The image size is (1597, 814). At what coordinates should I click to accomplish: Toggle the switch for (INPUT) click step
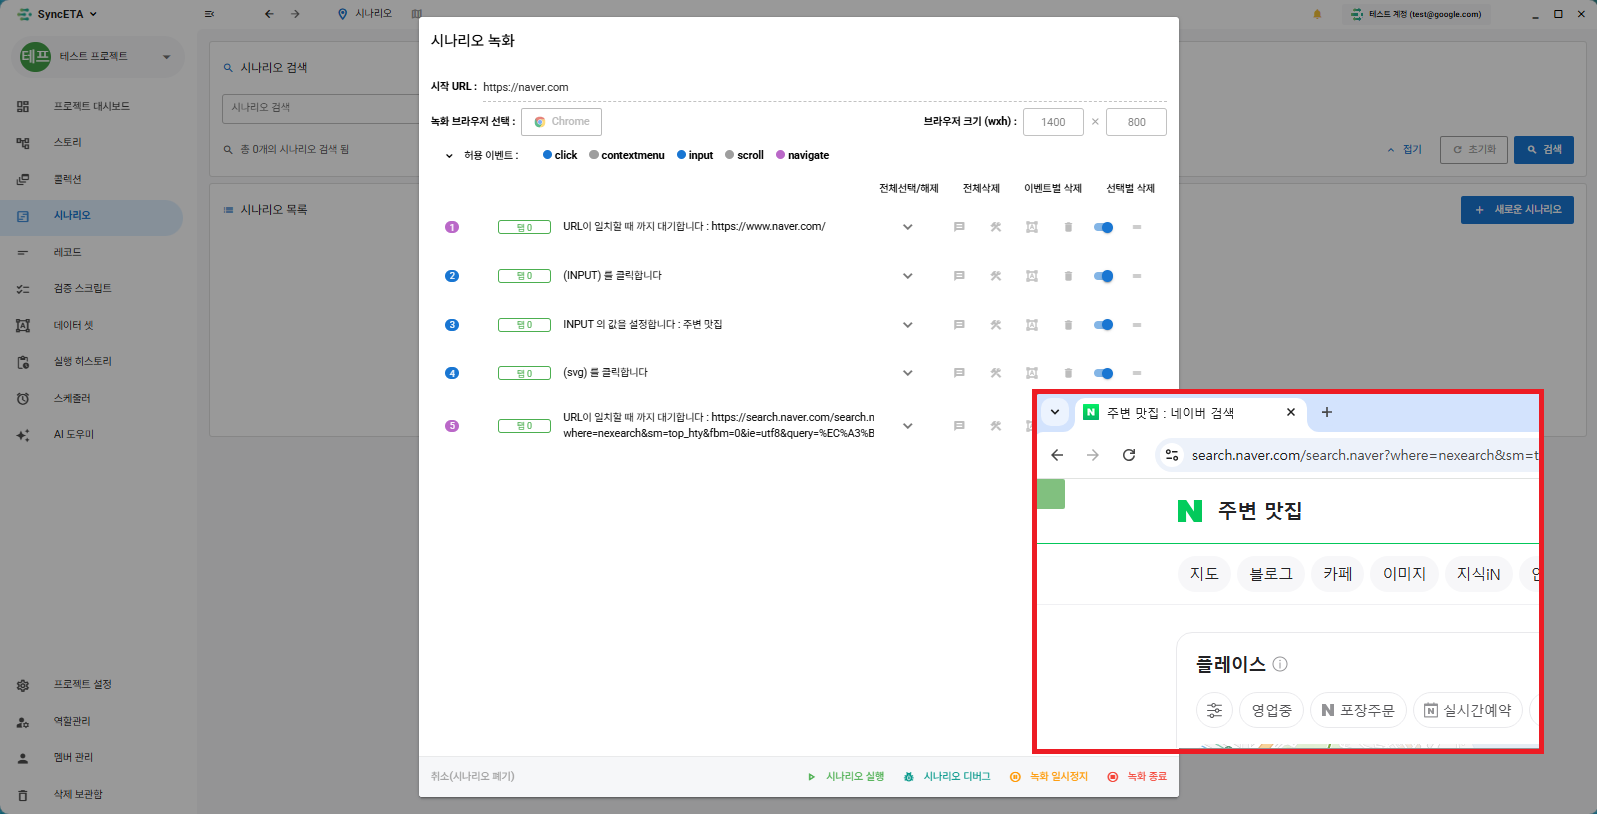(x=1103, y=276)
